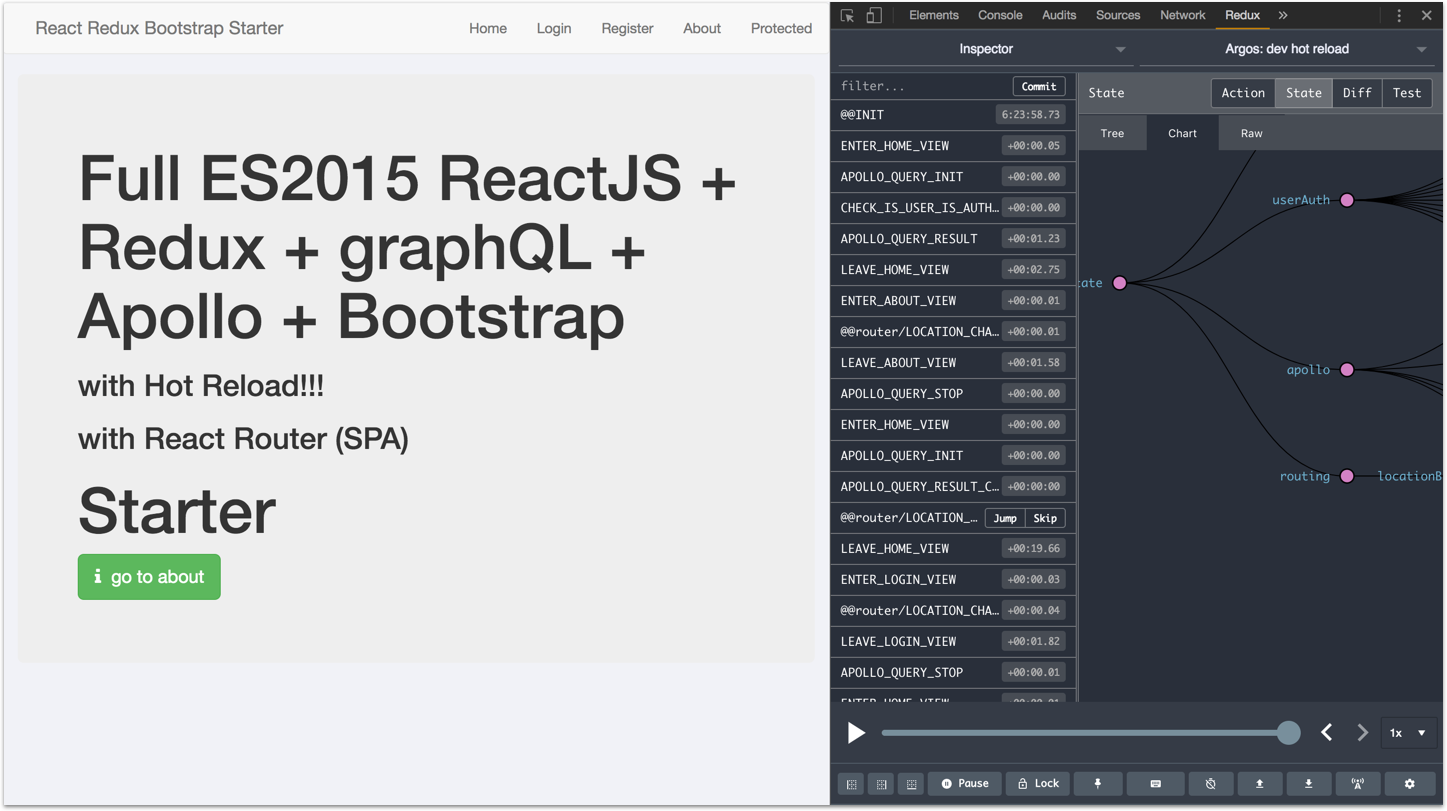Viewport: 1447px width, 811px height.
Task: Import state using upload icon
Action: click(1259, 784)
